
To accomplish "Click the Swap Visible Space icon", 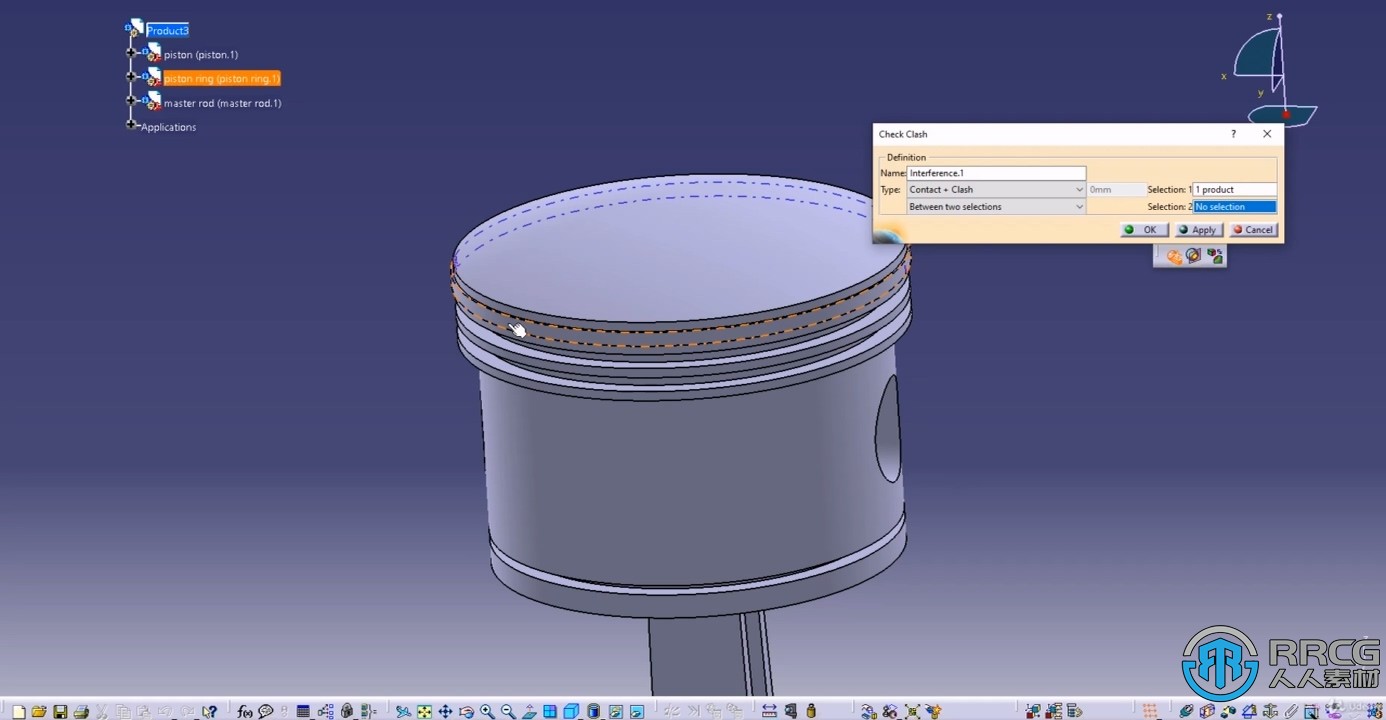I will (x=636, y=712).
